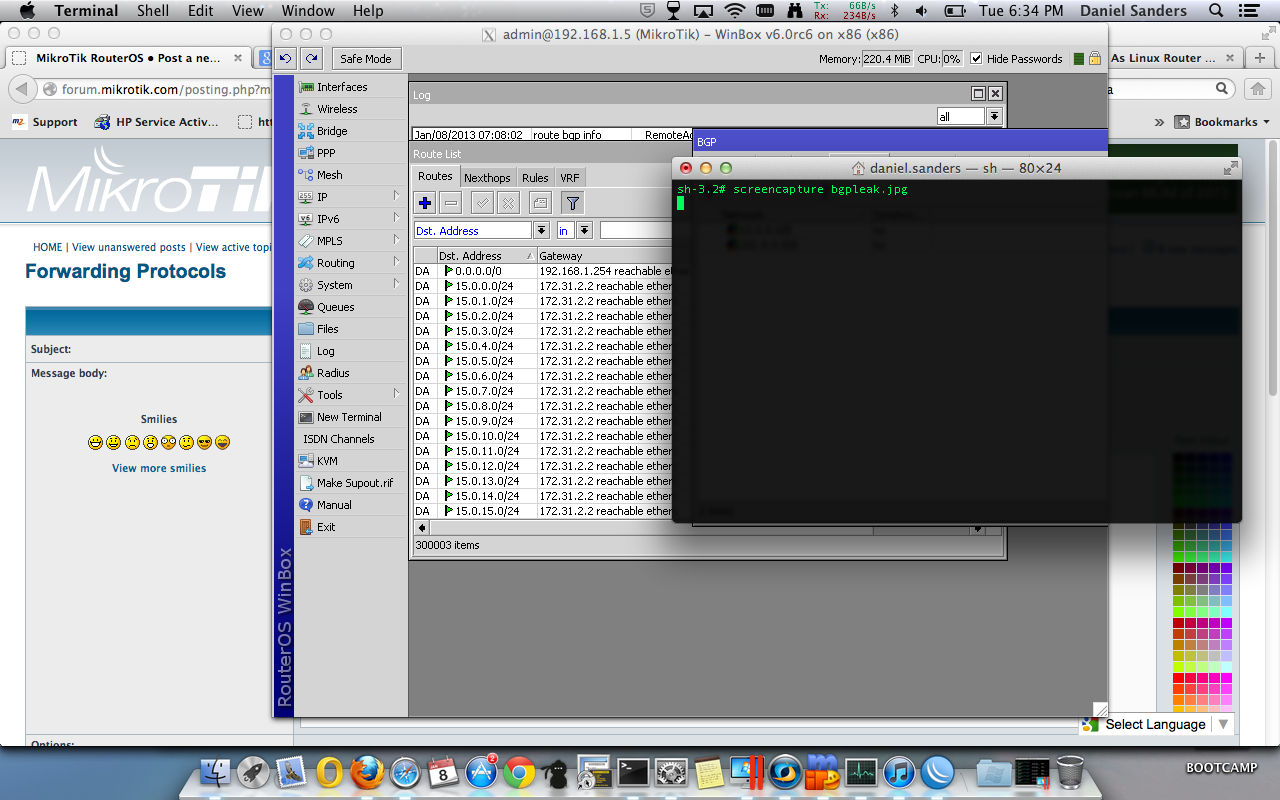Switch to the Nexthops tab
Screen dimensions: 1280x800
pyautogui.click(x=487, y=178)
